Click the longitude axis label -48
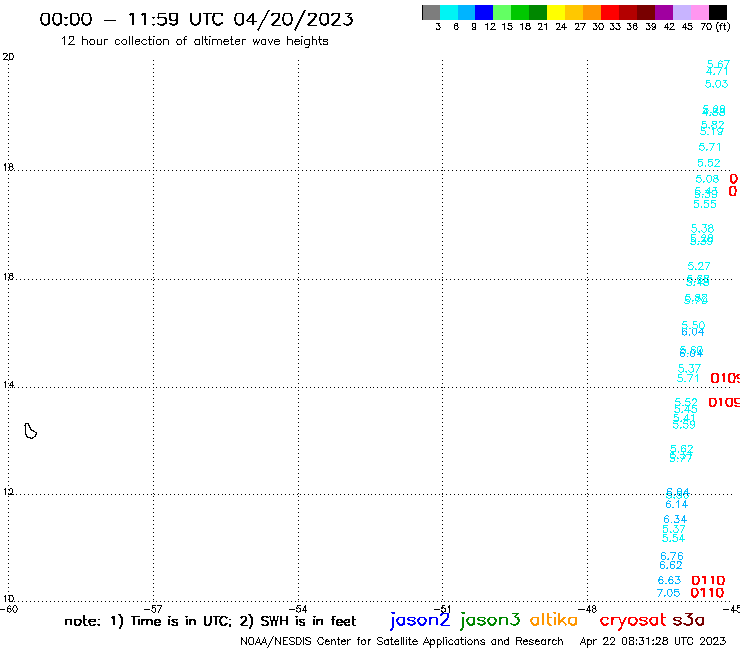 point(588,609)
